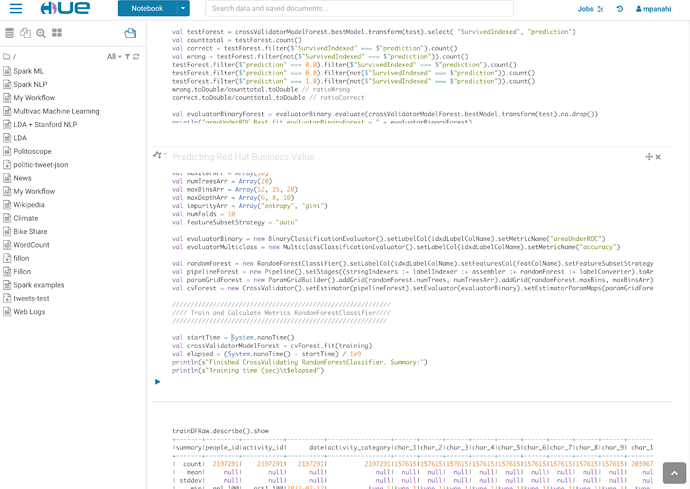Click the Web Logs file icon
690x489 pixels.
coord(7,312)
